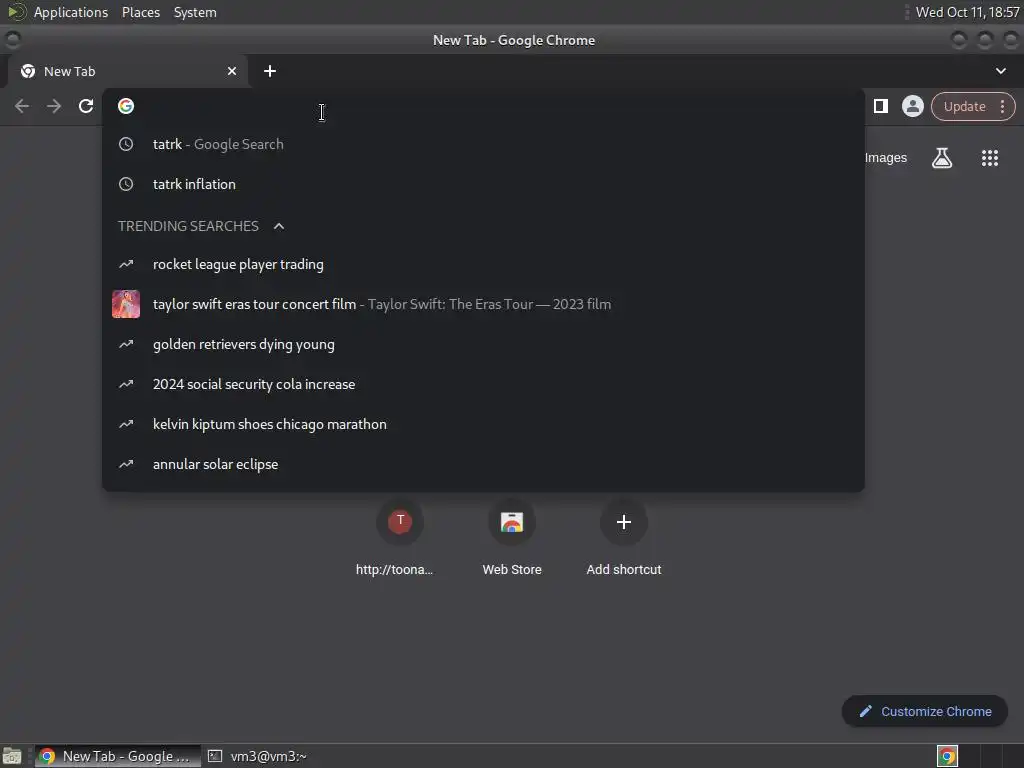Viewport: 1024px width, 768px height.
Task: Click the Taylor Swift suggestion thumbnail
Action: click(x=126, y=304)
